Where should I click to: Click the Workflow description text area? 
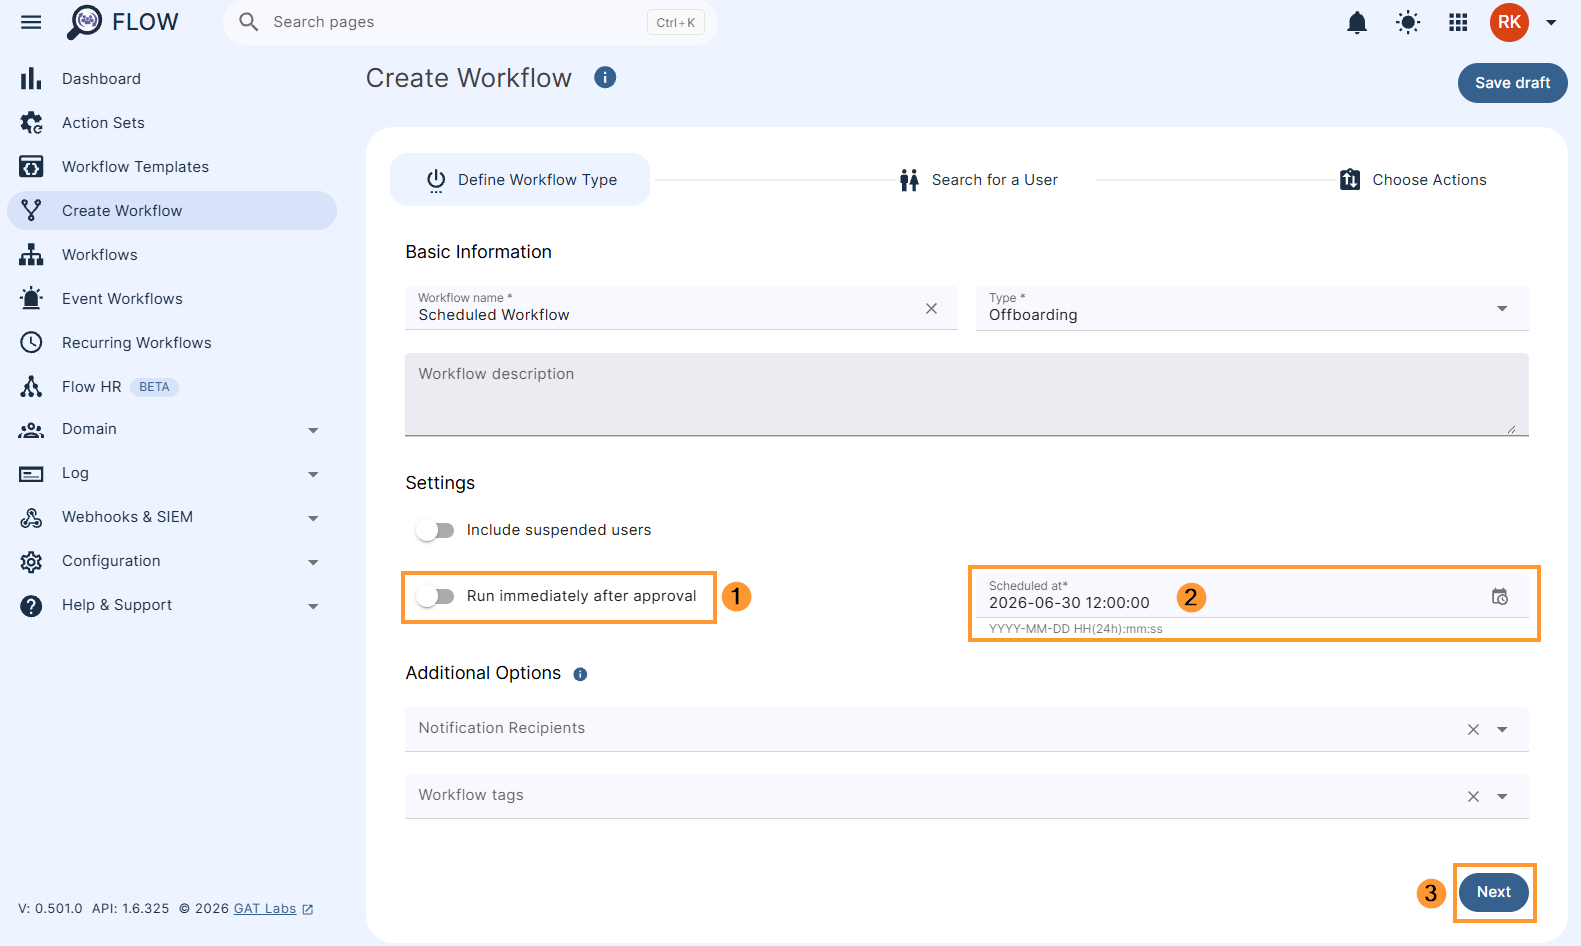coord(967,394)
